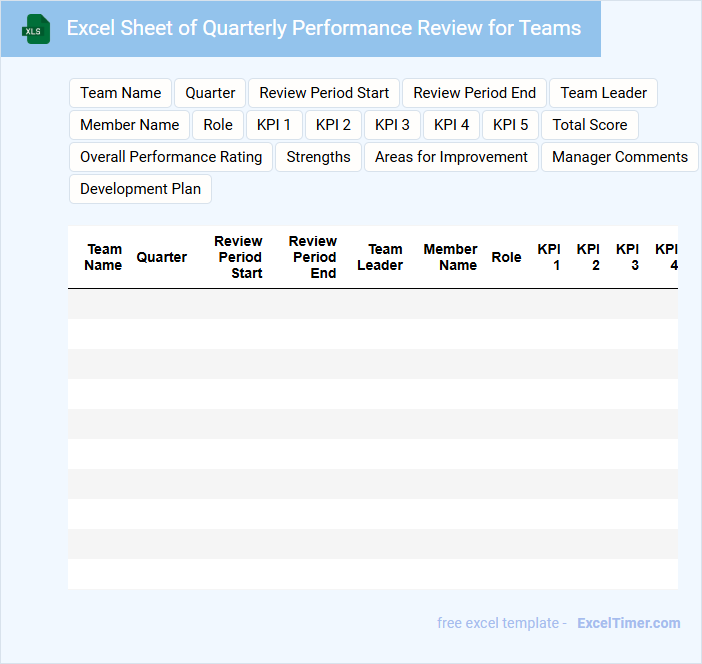This screenshot has height=664, width=702.
Task: Select the Total Score tag
Action: click(590, 125)
